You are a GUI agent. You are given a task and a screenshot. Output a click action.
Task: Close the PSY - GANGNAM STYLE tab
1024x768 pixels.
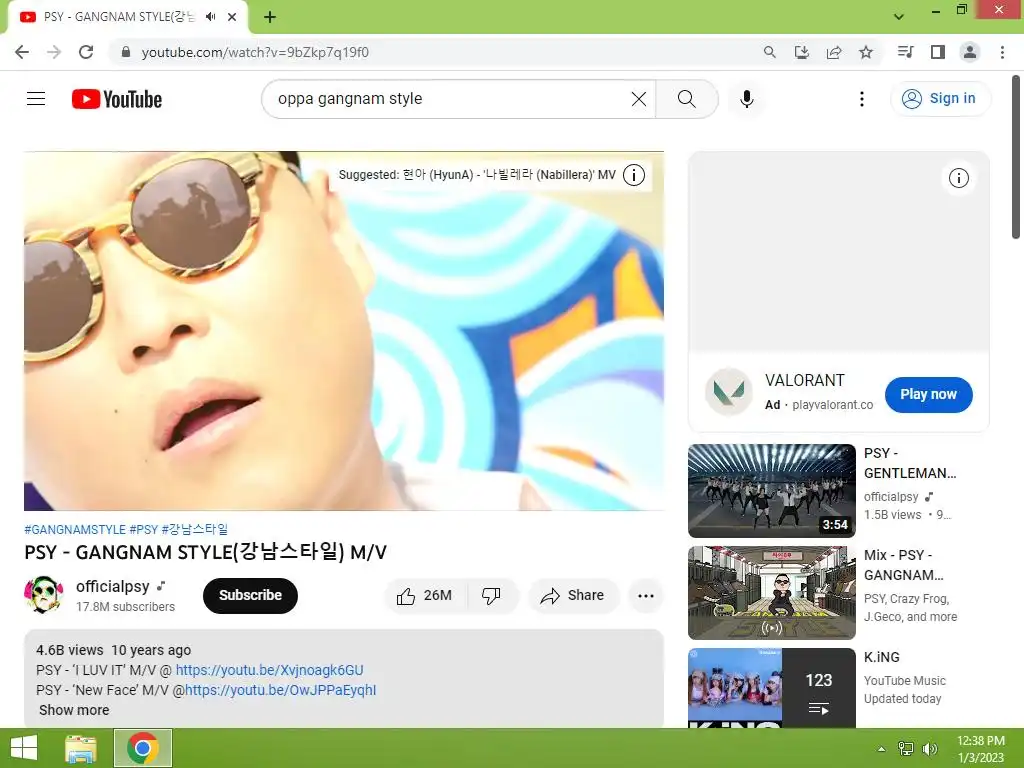click(232, 17)
